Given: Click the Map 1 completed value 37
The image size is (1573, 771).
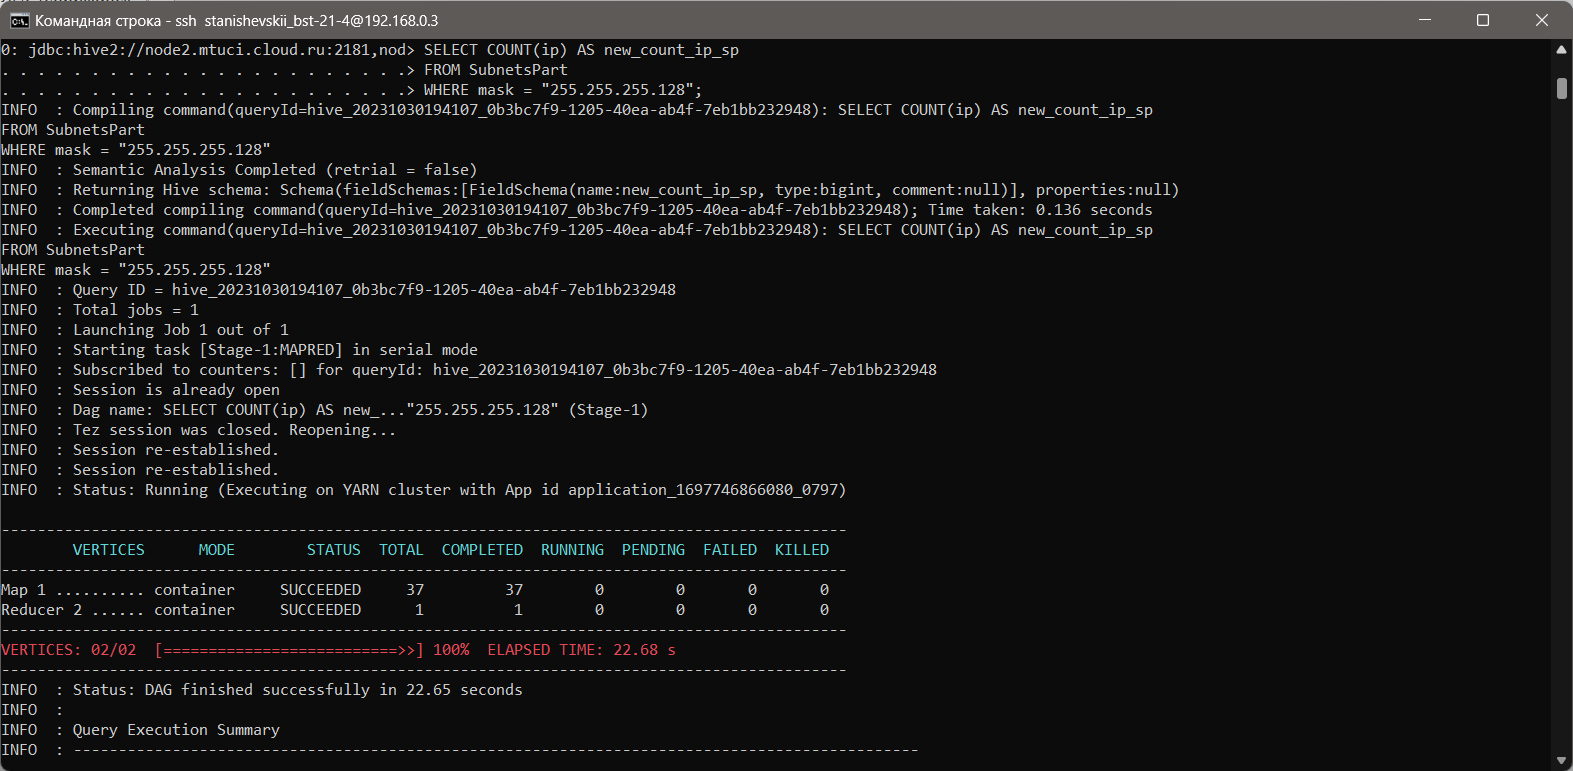Looking at the screenshot, I should coord(514,590).
